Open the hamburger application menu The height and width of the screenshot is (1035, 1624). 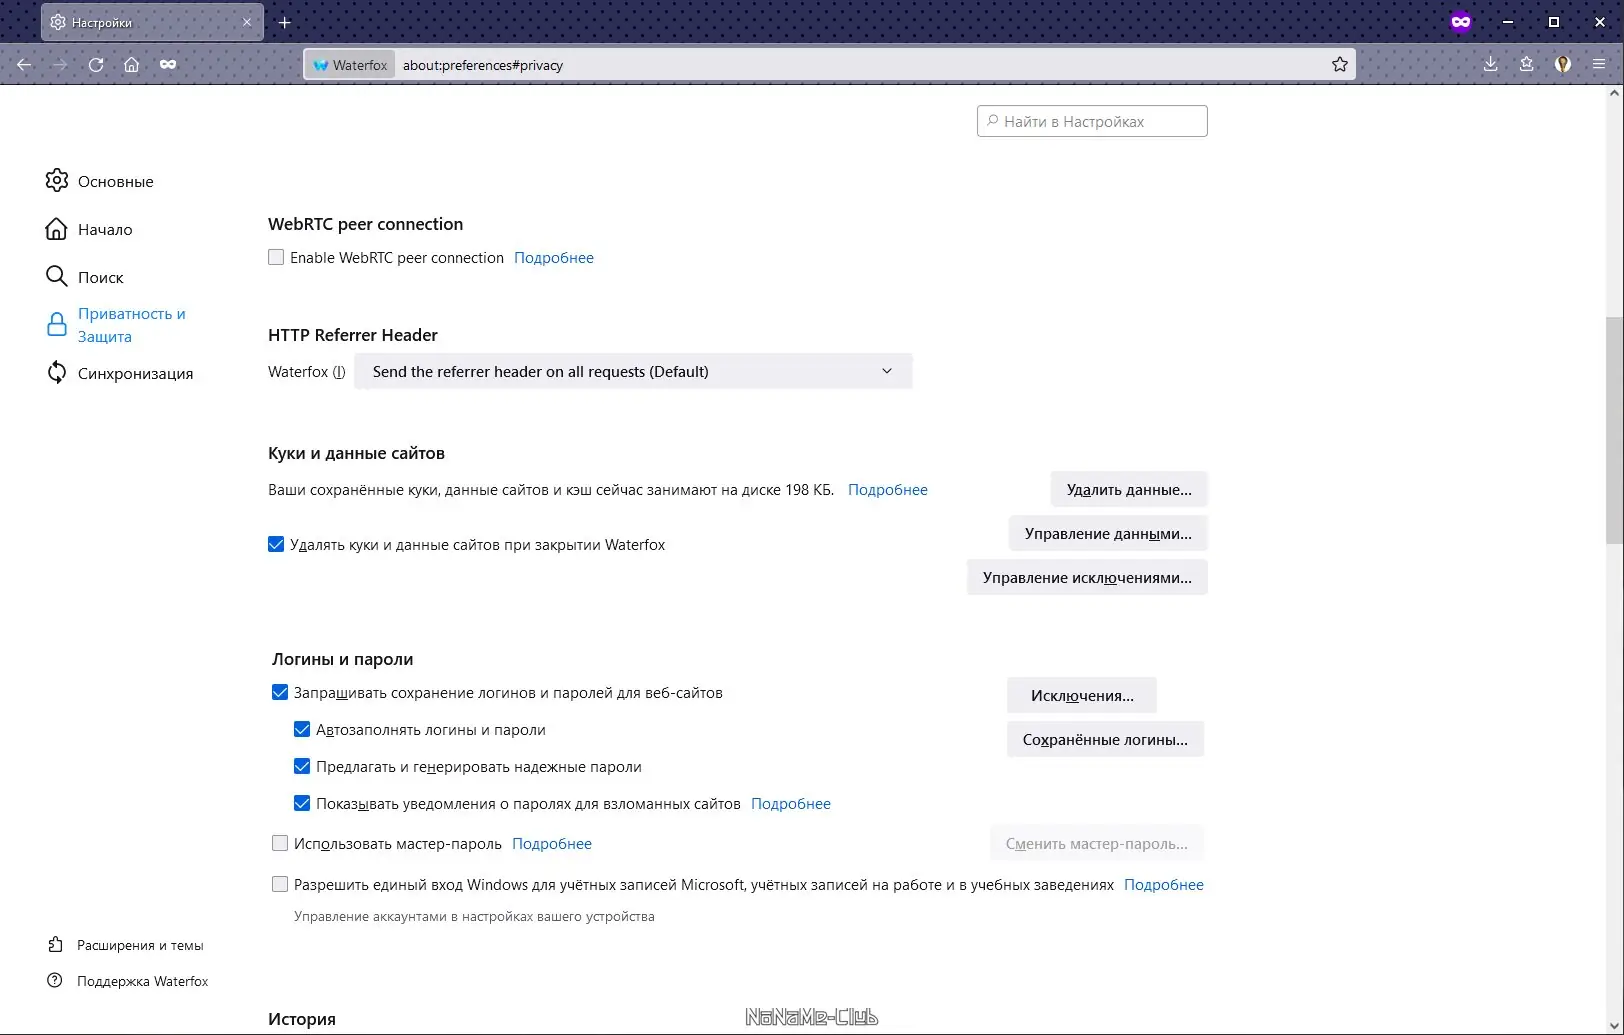(x=1599, y=65)
